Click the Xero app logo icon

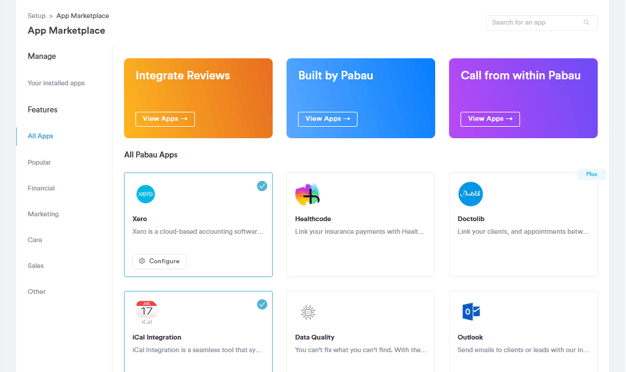pos(145,194)
